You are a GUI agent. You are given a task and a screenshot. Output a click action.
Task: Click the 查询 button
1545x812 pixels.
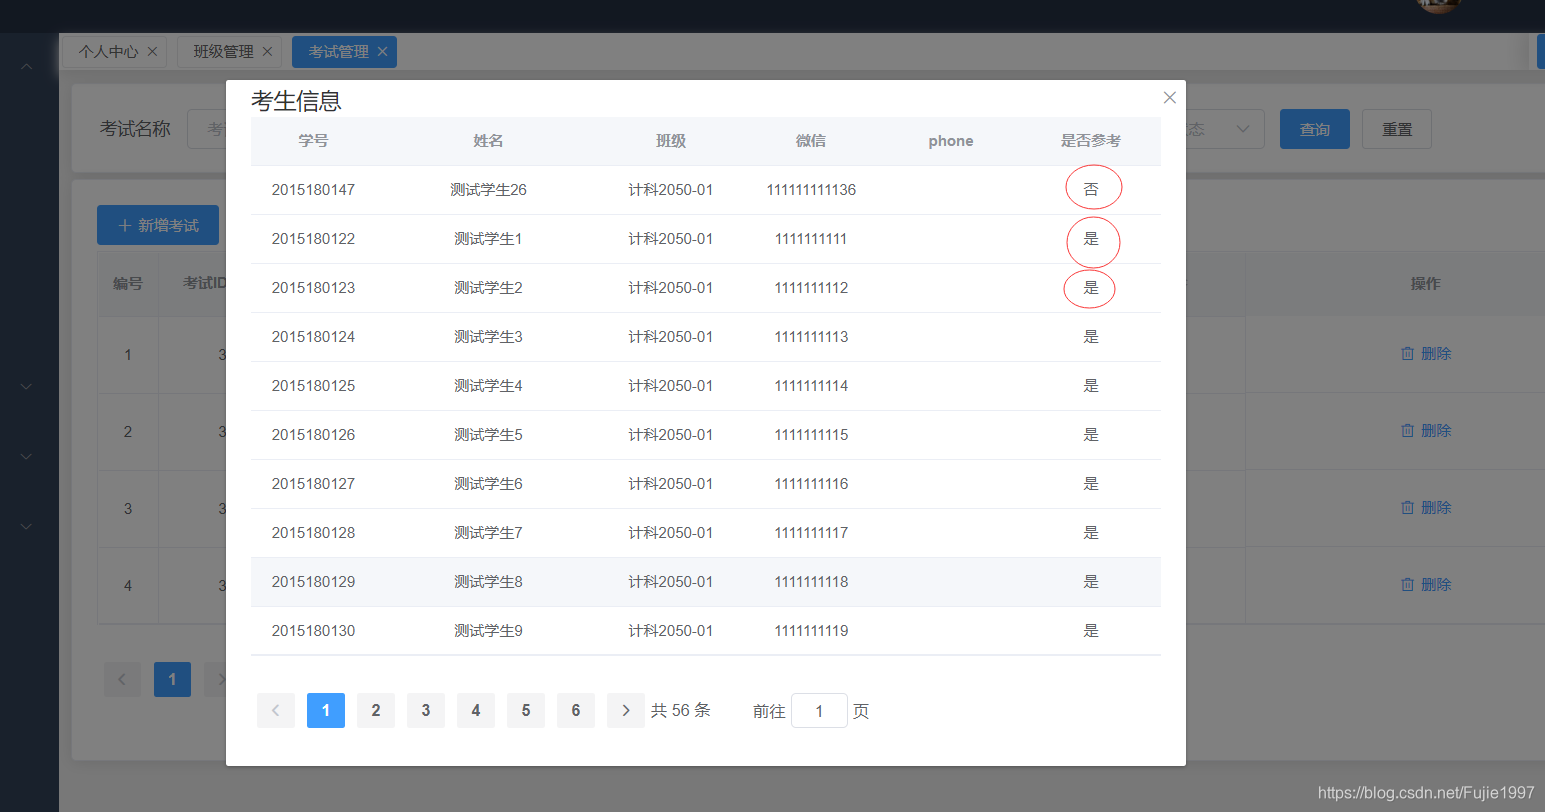click(1315, 129)
